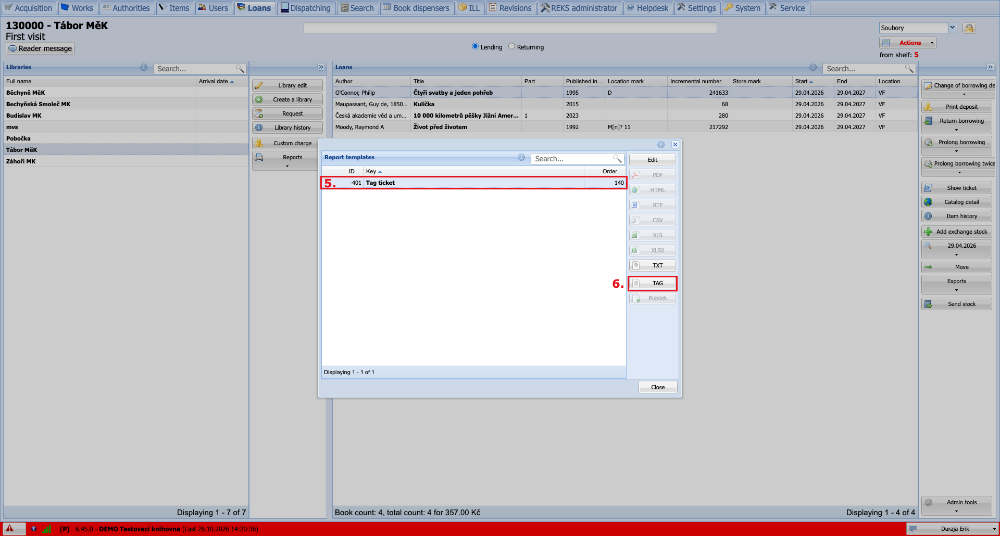Open the Soubory combo box dropdown
The image size is (1000, 536).
(x=953, y=27)
